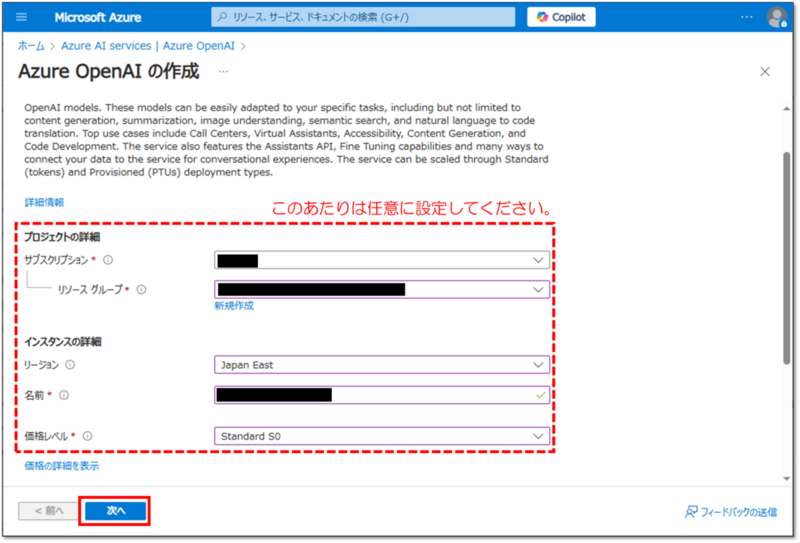800x543 pixels.
Task: Click the form scrollbar up arrow
Action: pos(787,109)
